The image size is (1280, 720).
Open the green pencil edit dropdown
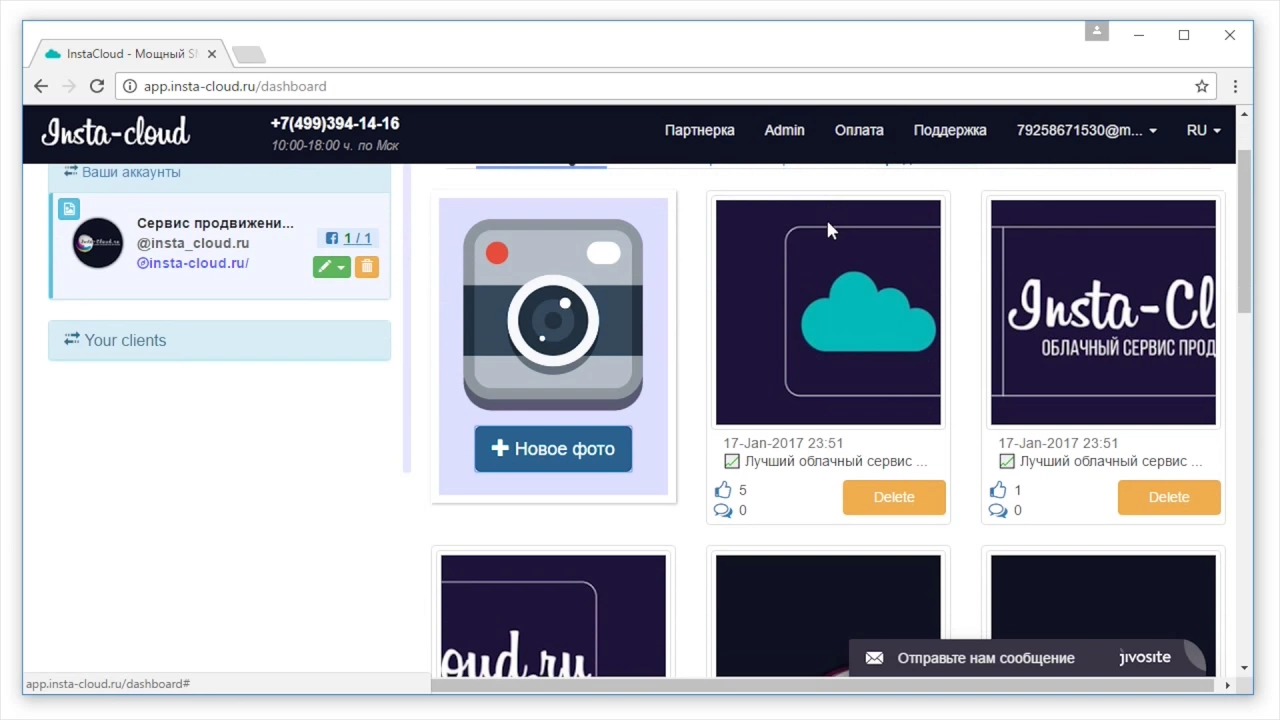click(x=331, y=267)
